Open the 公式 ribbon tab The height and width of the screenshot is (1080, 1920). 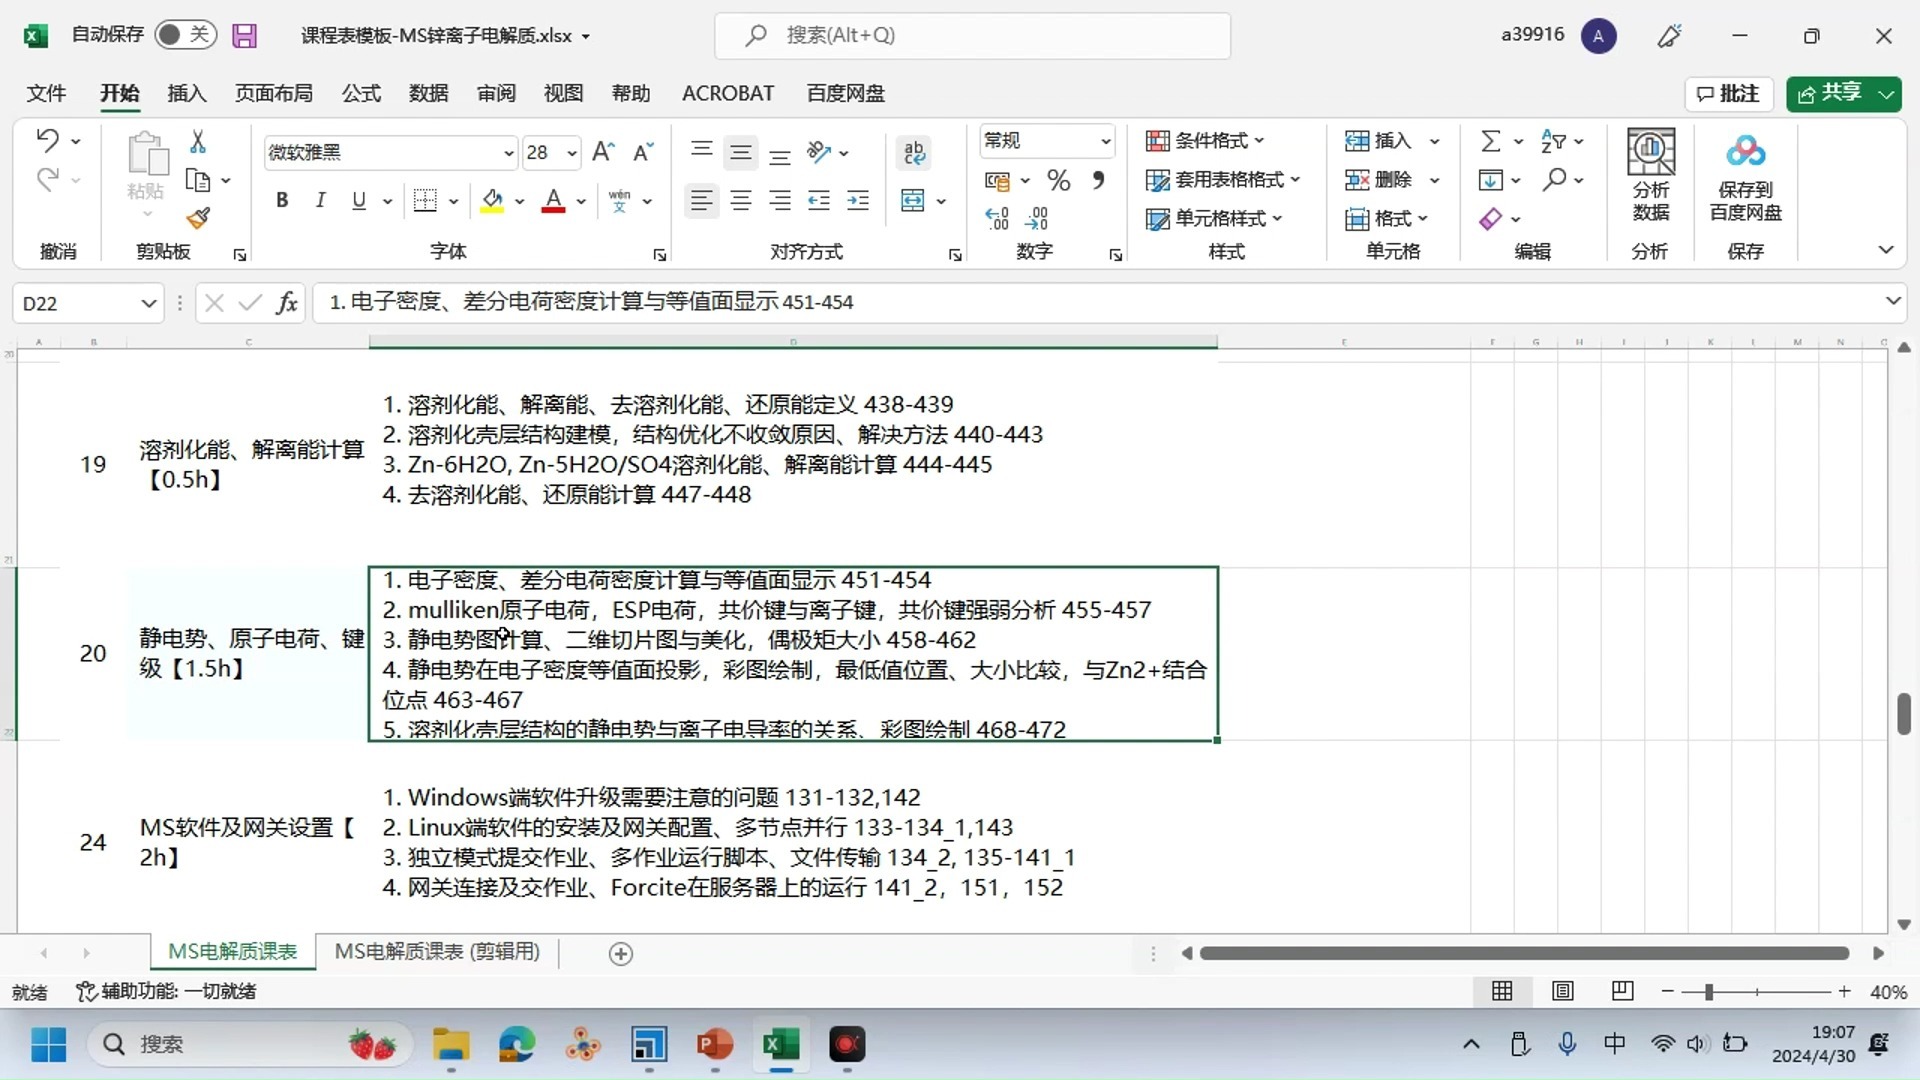(x=361, y=93)
